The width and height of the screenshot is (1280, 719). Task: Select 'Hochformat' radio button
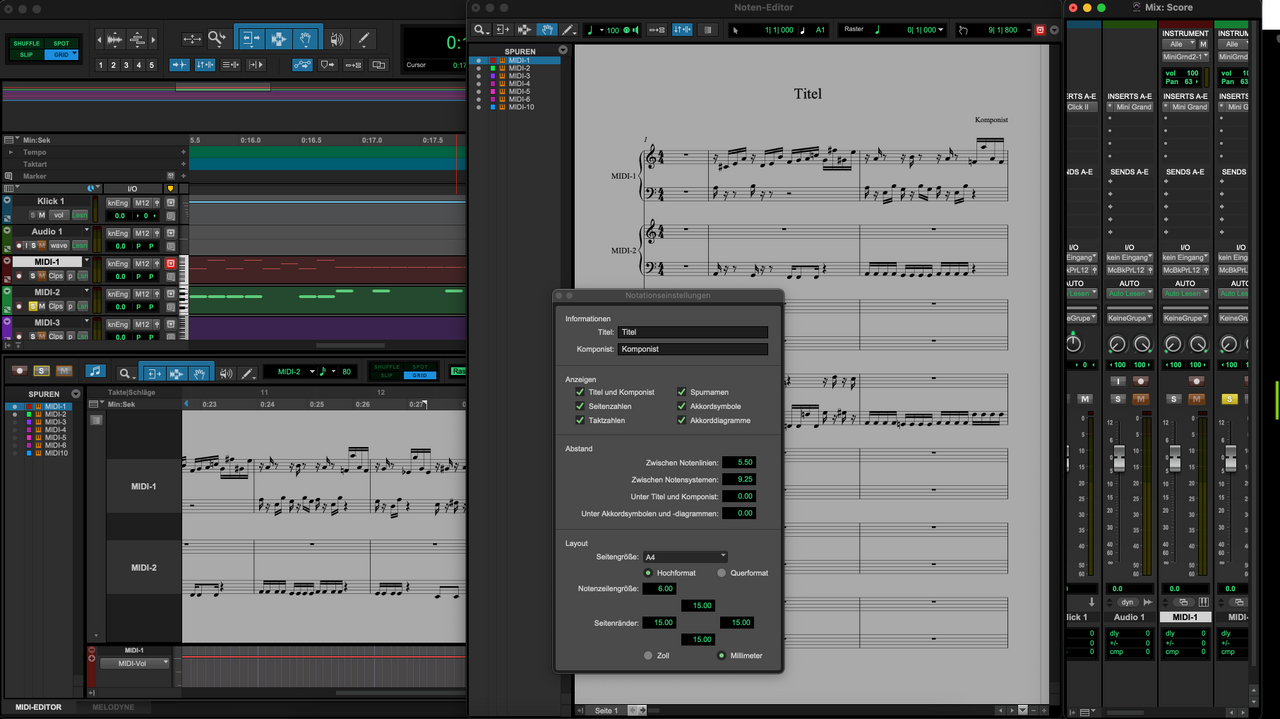[x=648, y=573]
